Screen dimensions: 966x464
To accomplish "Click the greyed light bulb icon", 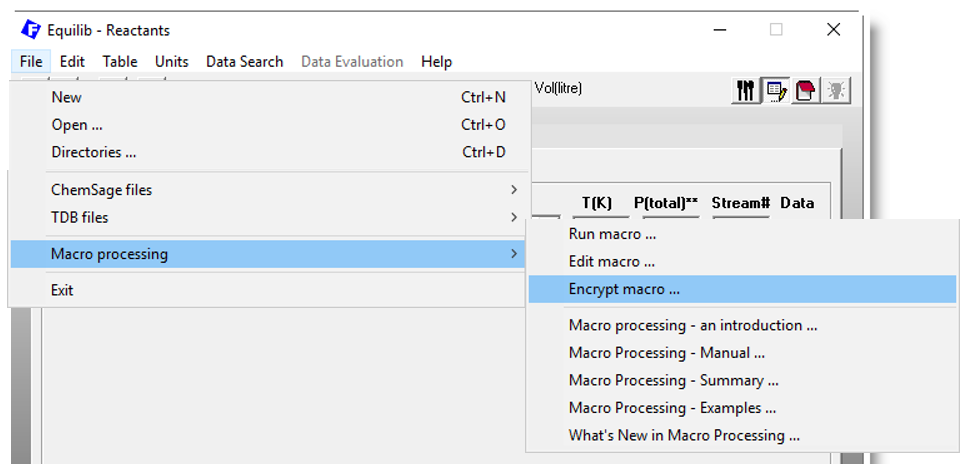I will (x=836, y=91).
